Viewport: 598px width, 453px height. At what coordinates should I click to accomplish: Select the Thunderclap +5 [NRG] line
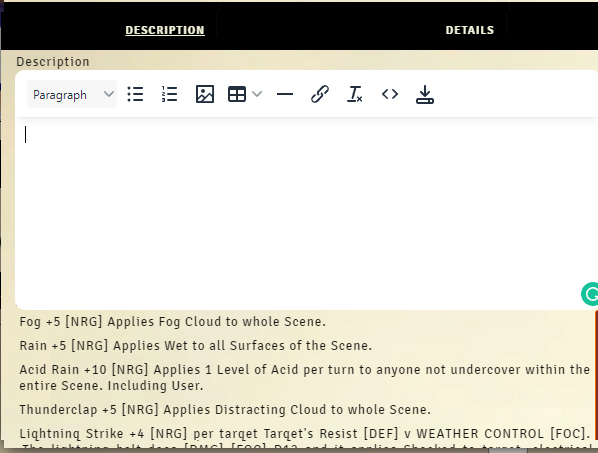pyautogui.click(x=225, y=410)
